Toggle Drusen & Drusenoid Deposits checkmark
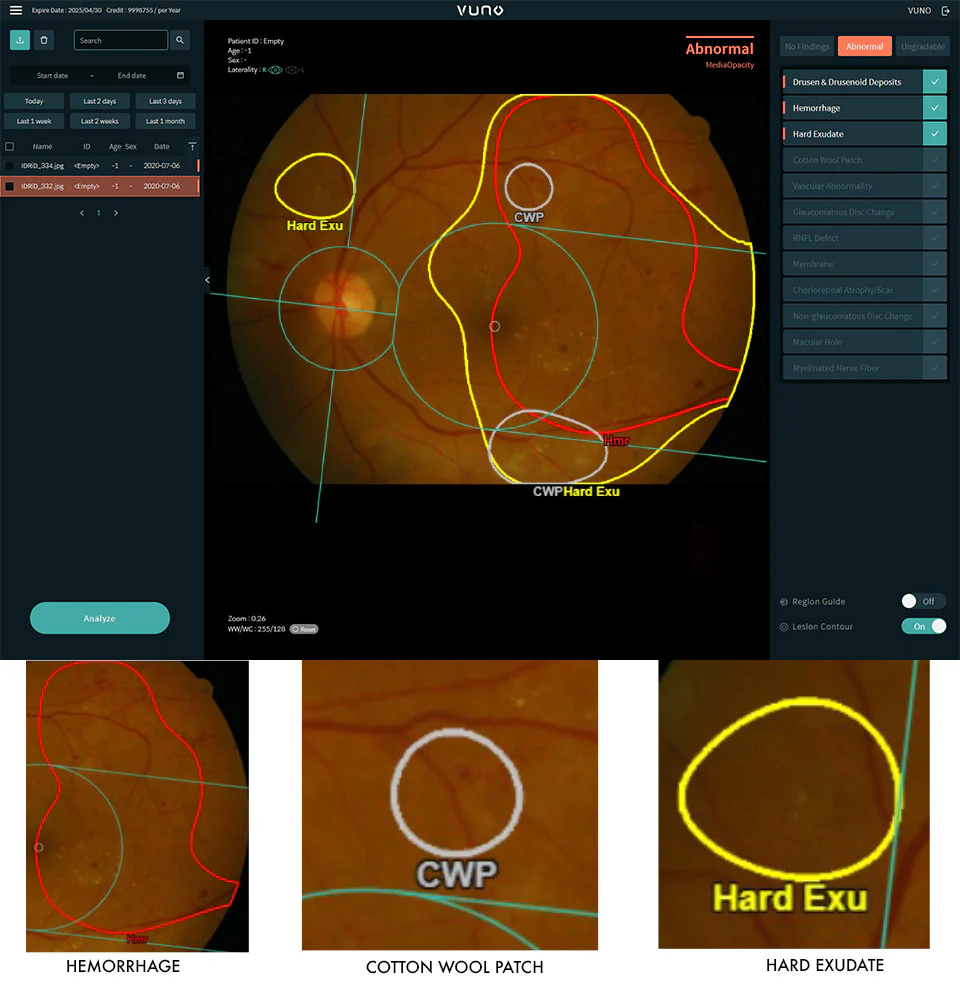 (x=934, y=82)
